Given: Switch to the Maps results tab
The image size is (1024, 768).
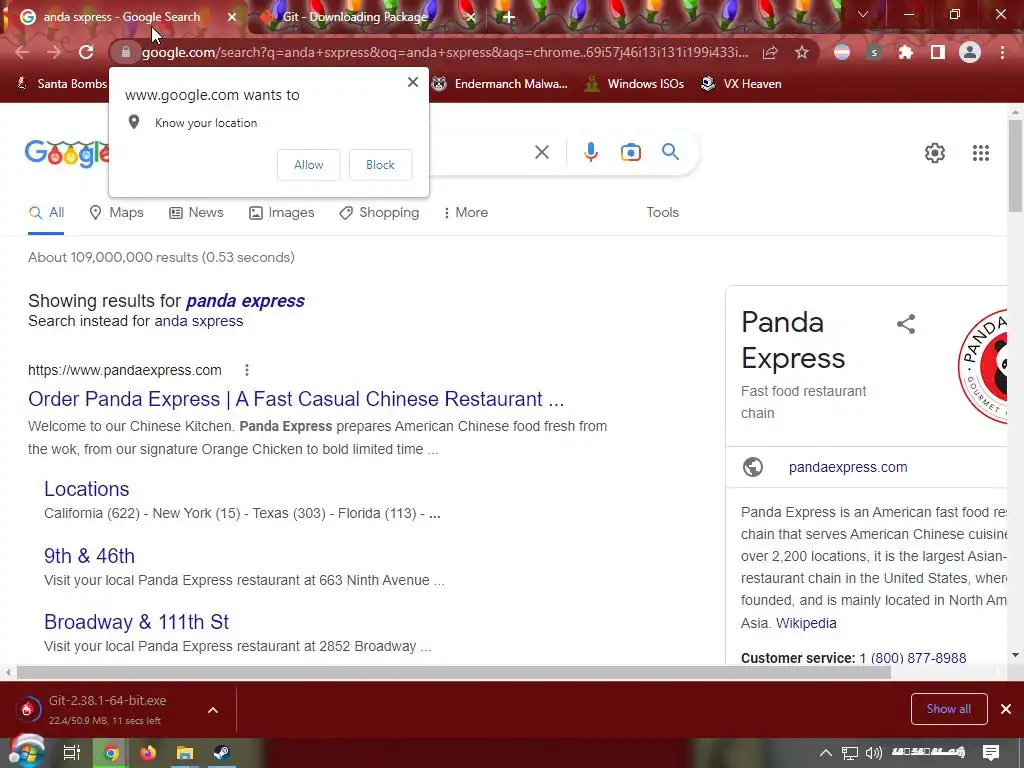Looking at the screenshot, I should [x=116, y=212].
